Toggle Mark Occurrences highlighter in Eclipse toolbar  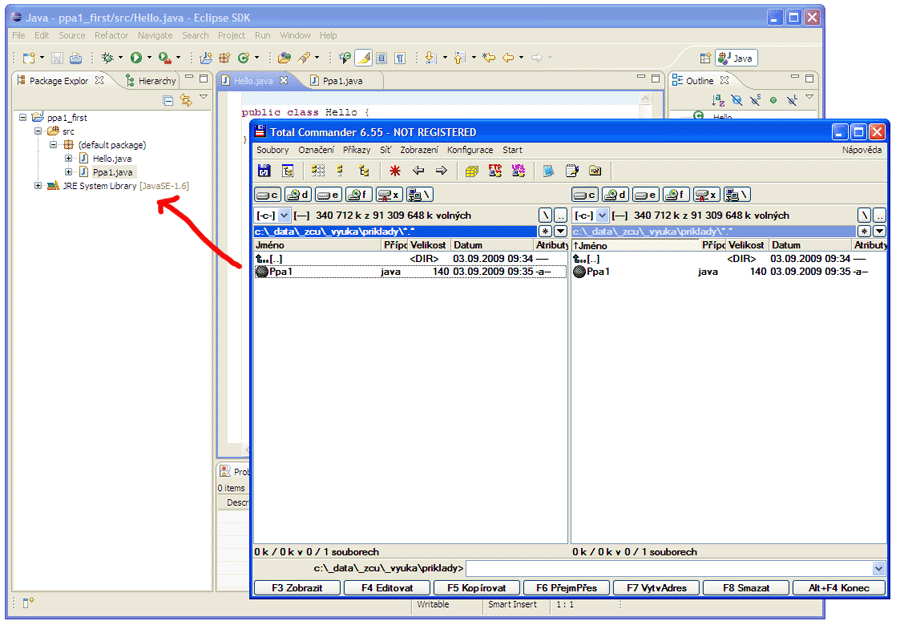coord(363,57)
